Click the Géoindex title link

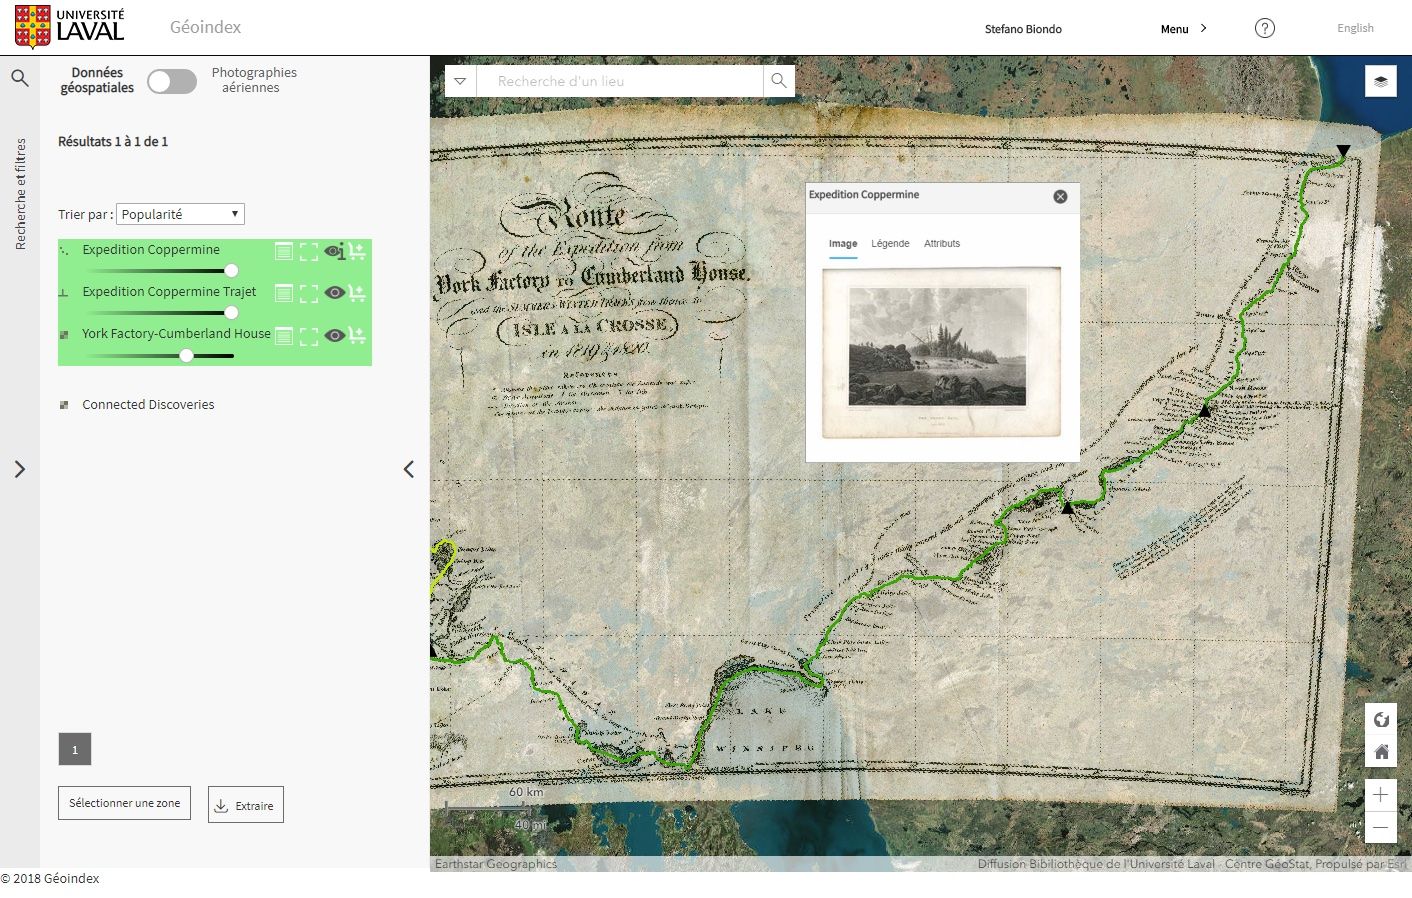[x=205, y=27]
